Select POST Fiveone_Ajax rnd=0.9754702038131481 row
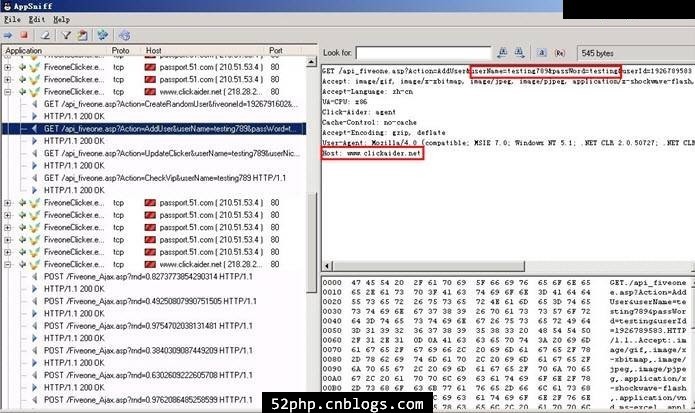 [148, 326]
